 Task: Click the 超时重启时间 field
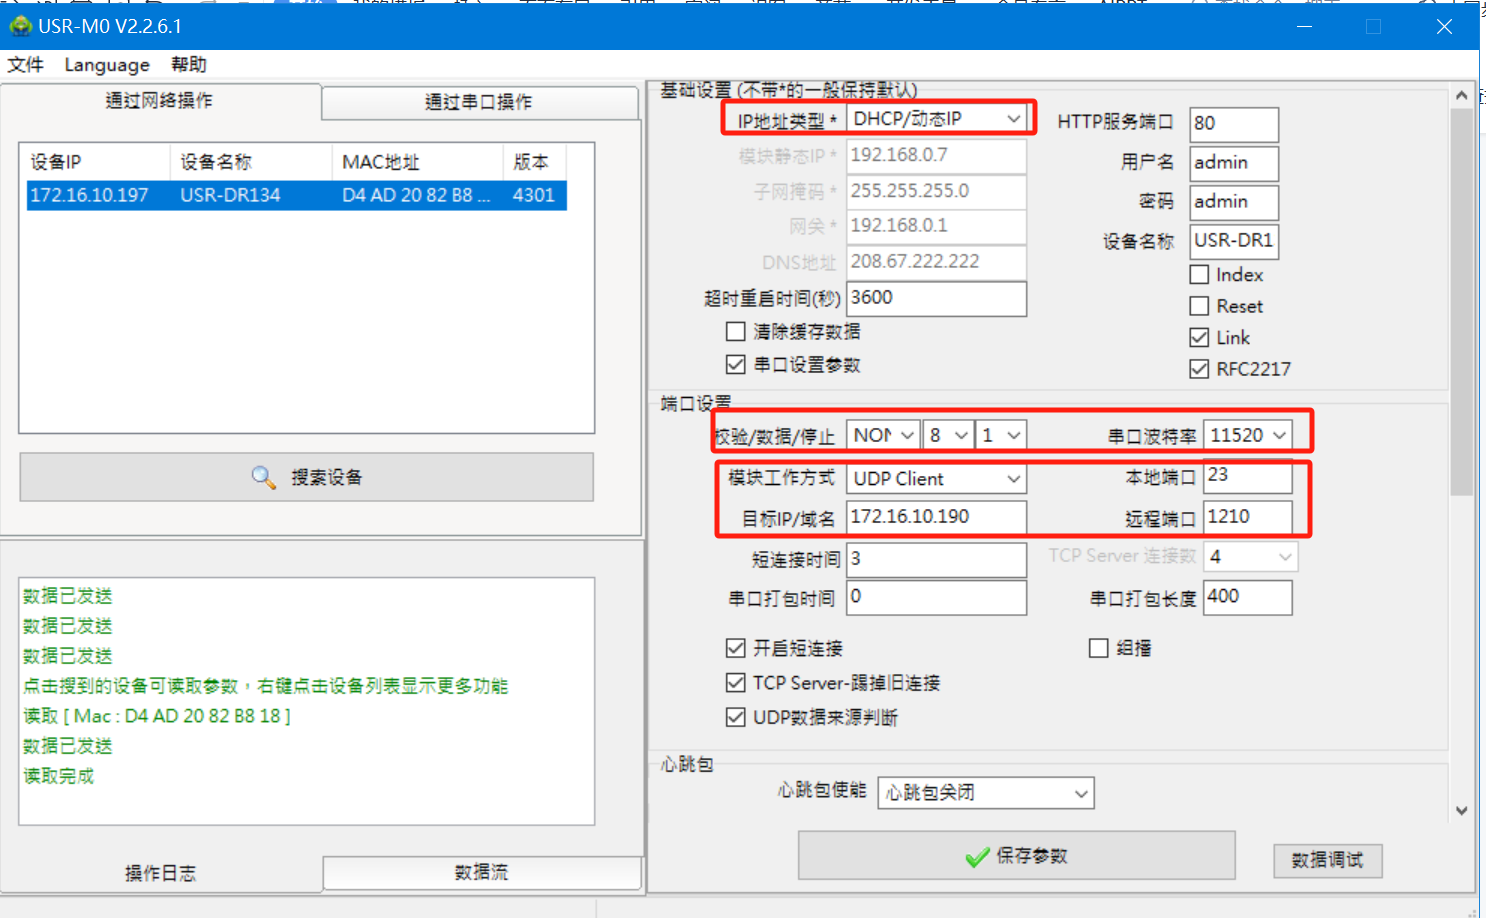(x=936, y=298)
